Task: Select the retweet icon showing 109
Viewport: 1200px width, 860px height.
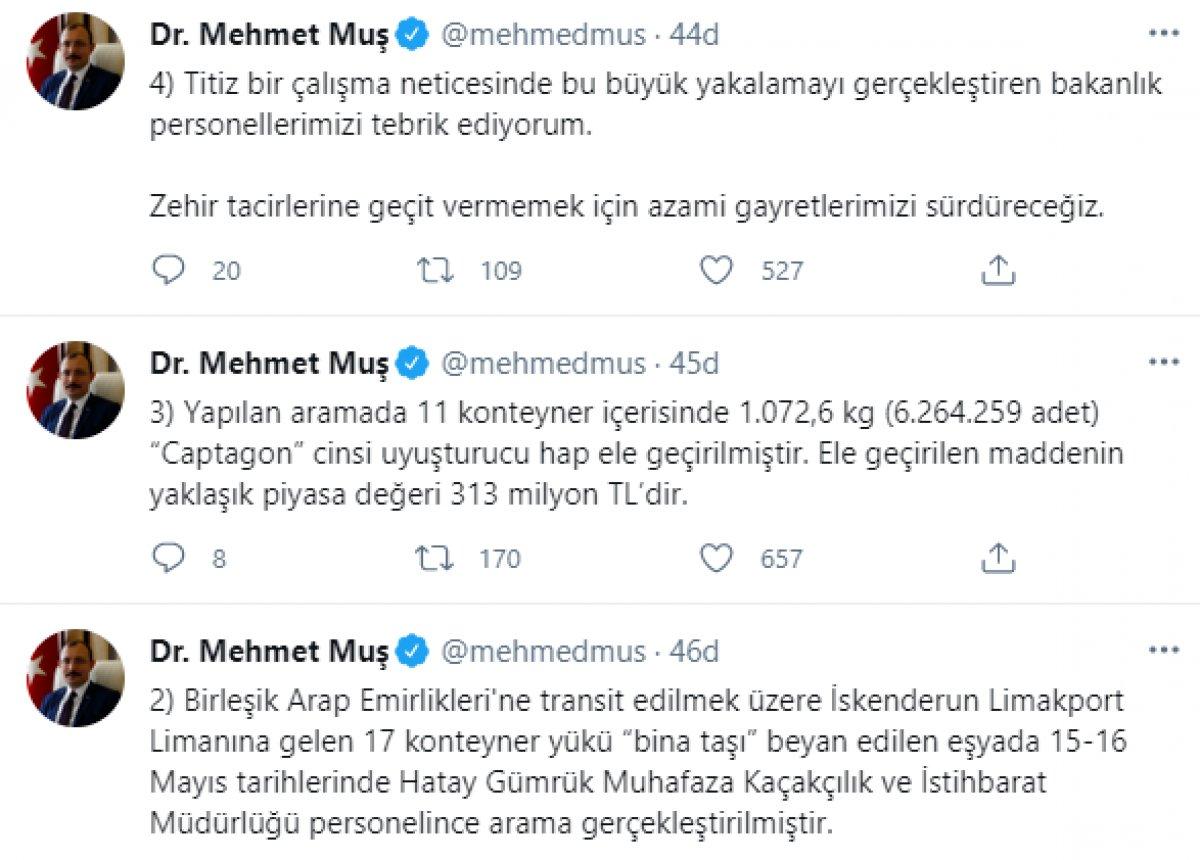Action: pos(436,268)
